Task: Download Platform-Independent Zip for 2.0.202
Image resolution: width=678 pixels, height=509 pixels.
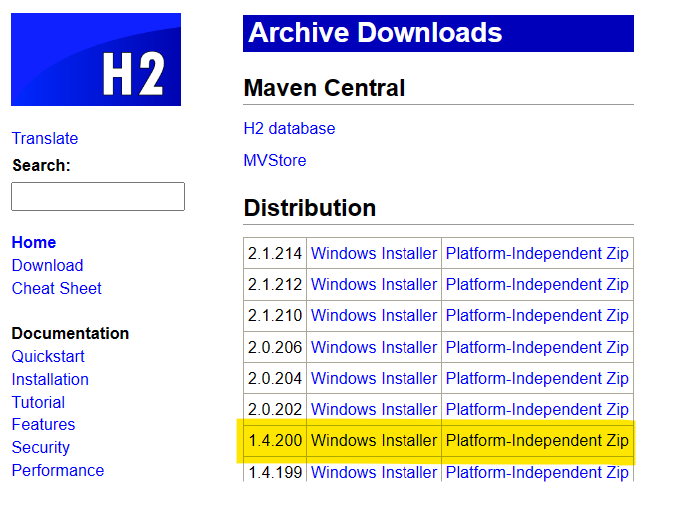Action: [537, 409]
